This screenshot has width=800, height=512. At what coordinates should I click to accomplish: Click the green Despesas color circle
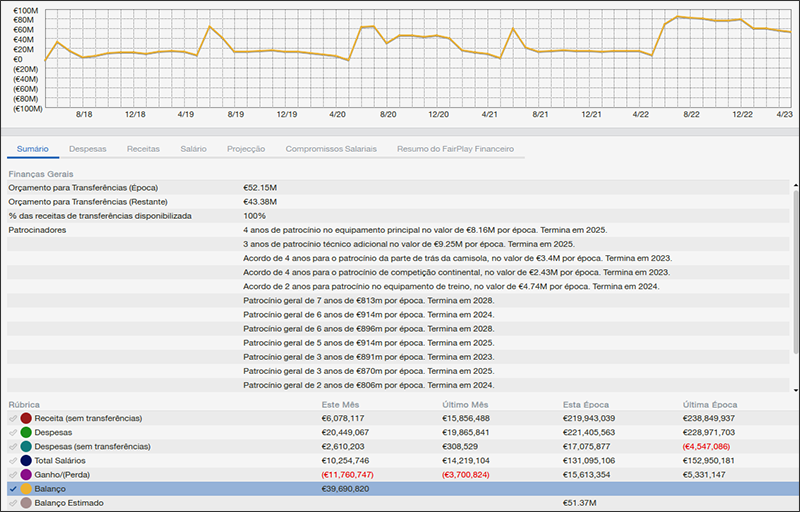[x=26, y=432]
